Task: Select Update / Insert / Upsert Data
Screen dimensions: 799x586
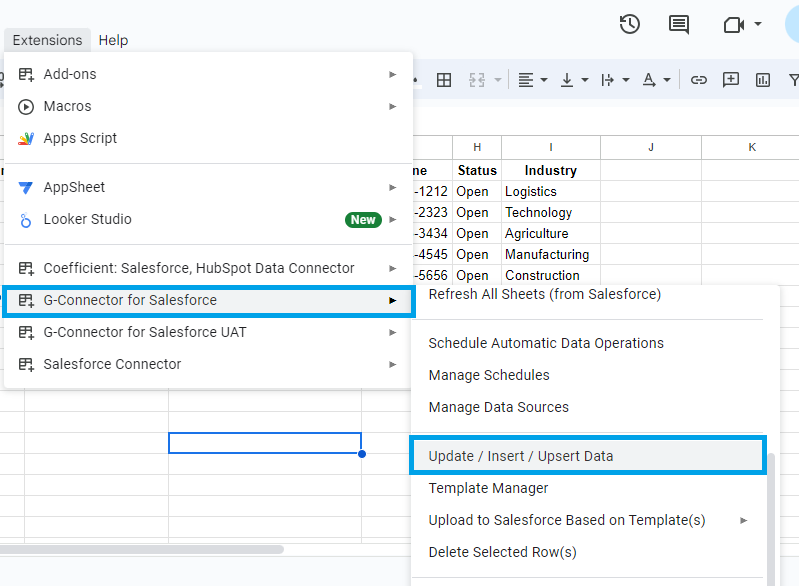Action: tap(521, 456)
